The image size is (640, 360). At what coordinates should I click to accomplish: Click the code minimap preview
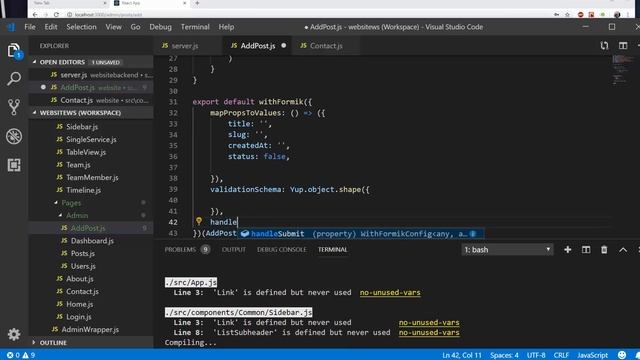pos(622,70)
